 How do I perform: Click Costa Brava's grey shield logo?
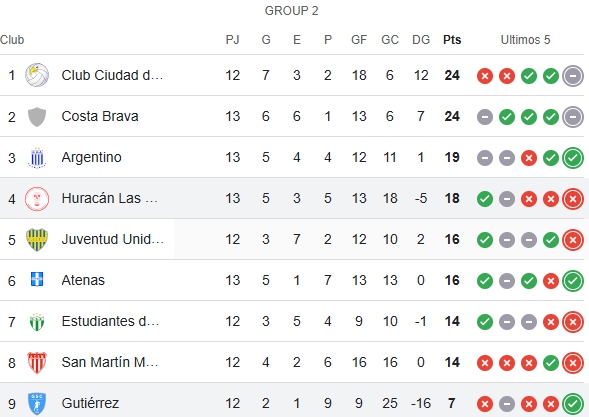point(37,116)
